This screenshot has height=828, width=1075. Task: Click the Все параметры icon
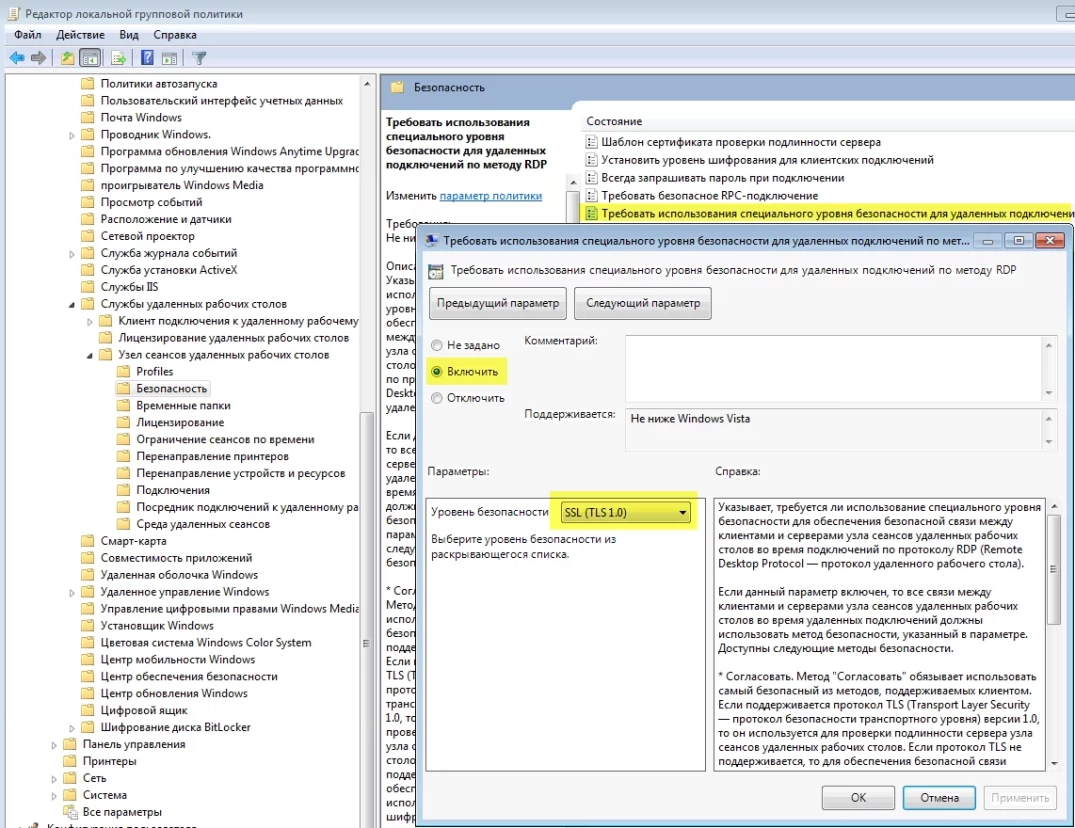(x=70, y=812)
